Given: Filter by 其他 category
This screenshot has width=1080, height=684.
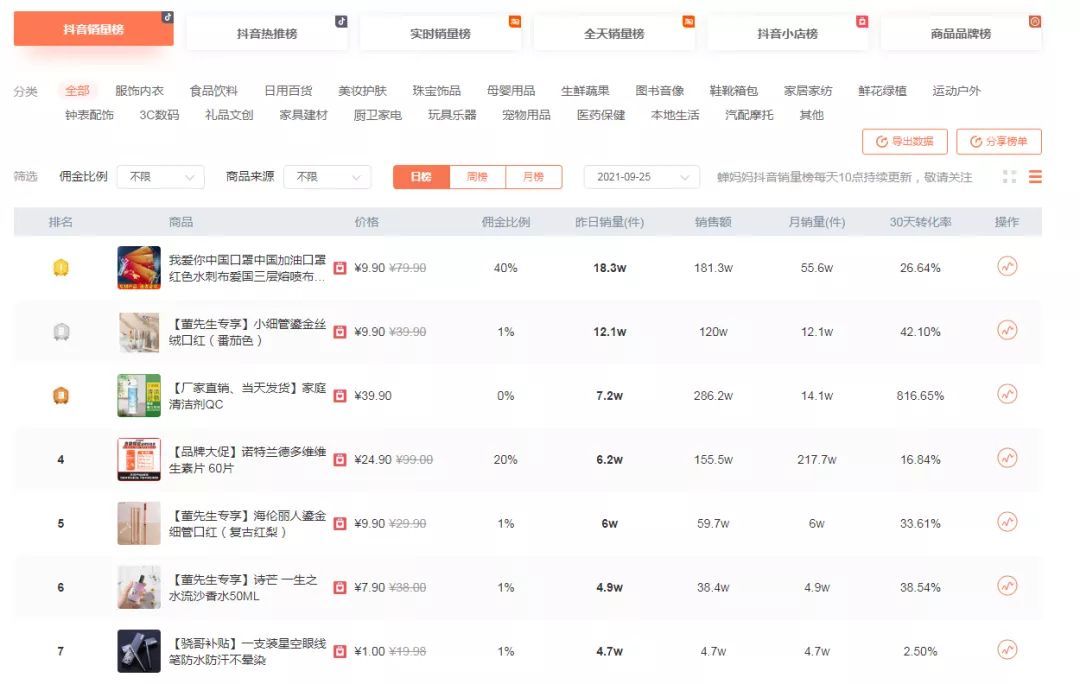Looking at the screenshot, I should click(811, 114).
